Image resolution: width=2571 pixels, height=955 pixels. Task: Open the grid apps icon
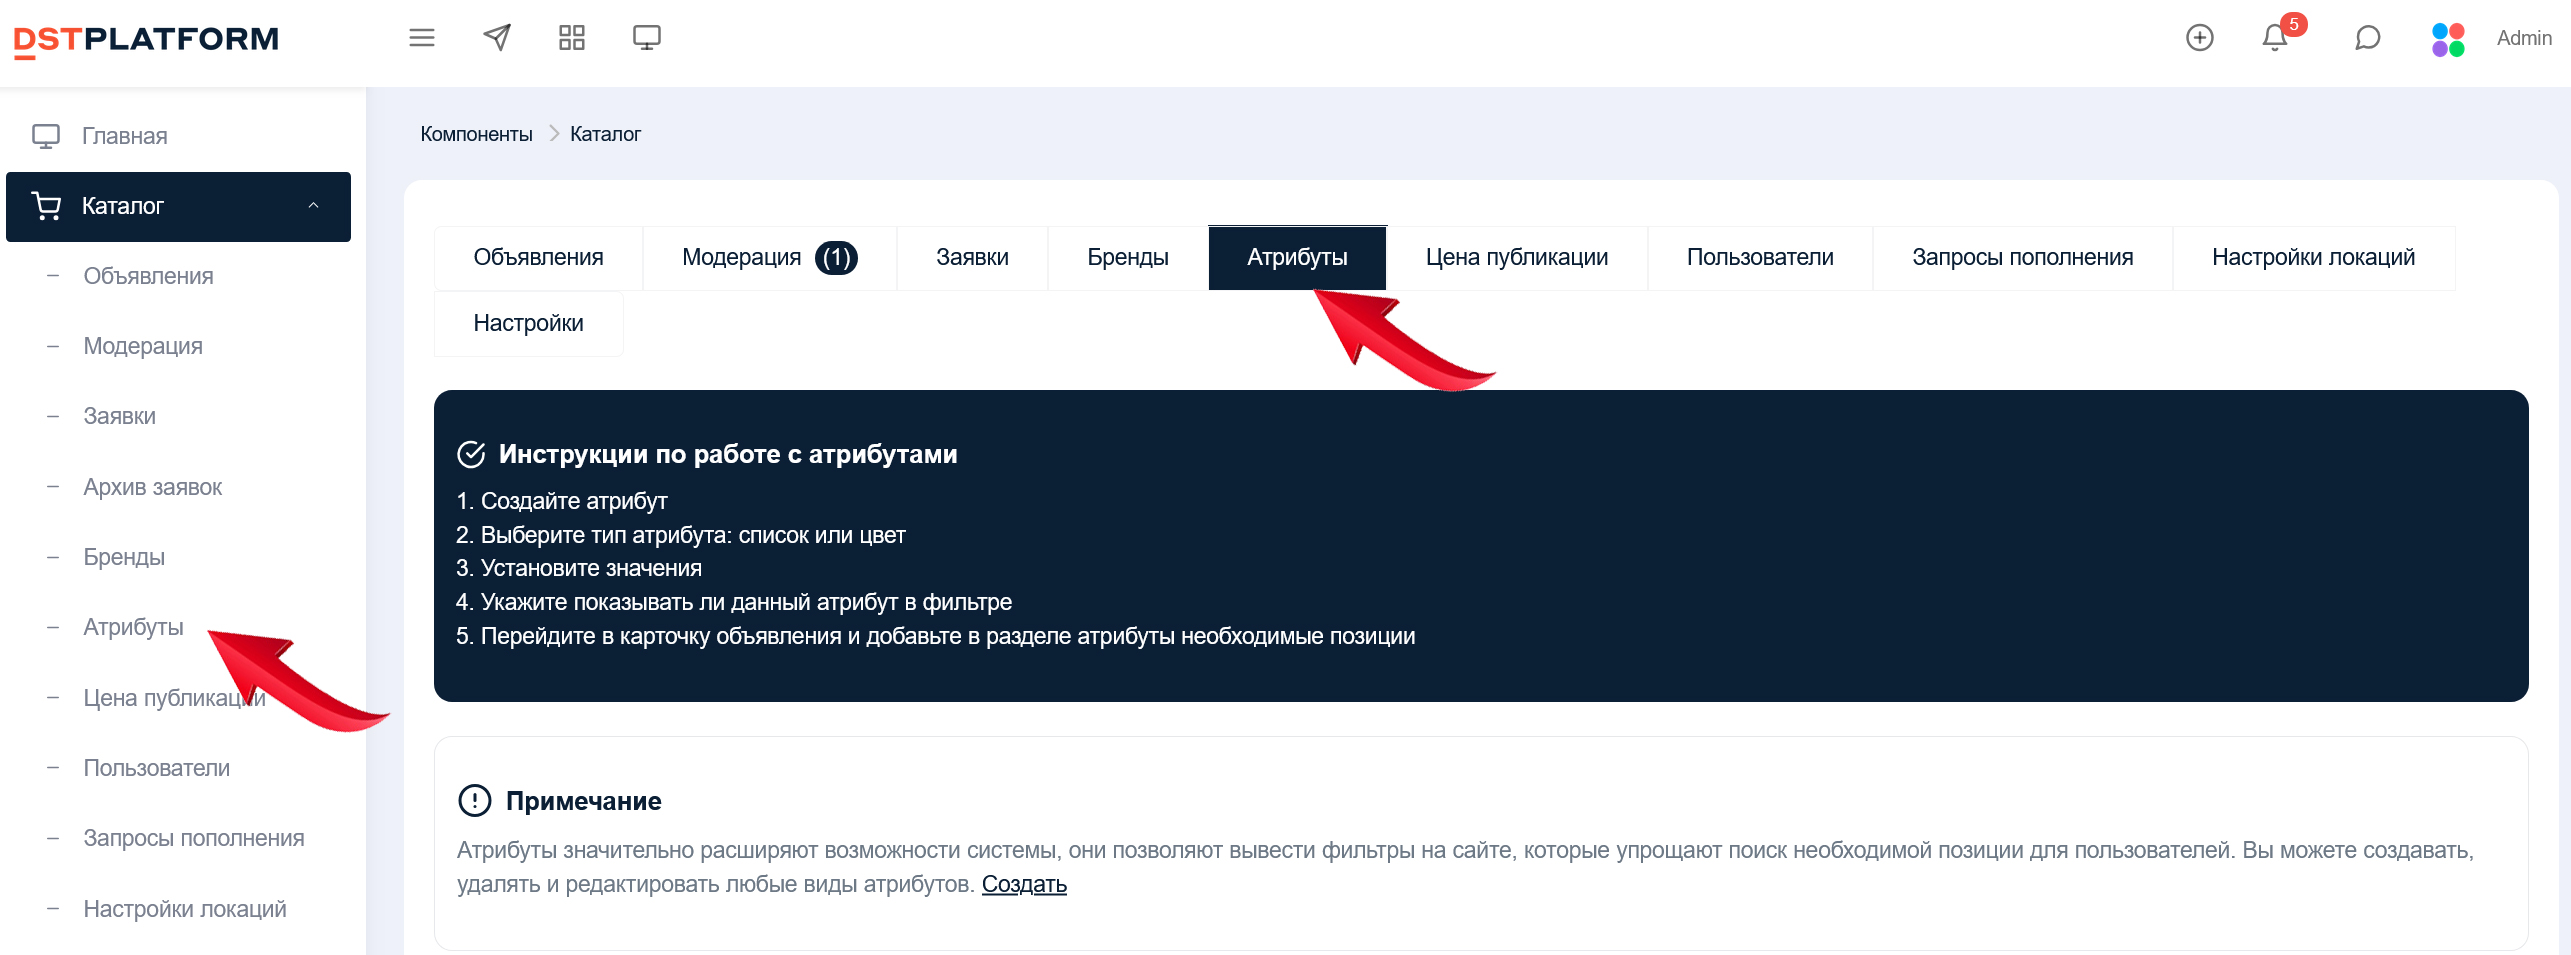(x=571, y=38)
